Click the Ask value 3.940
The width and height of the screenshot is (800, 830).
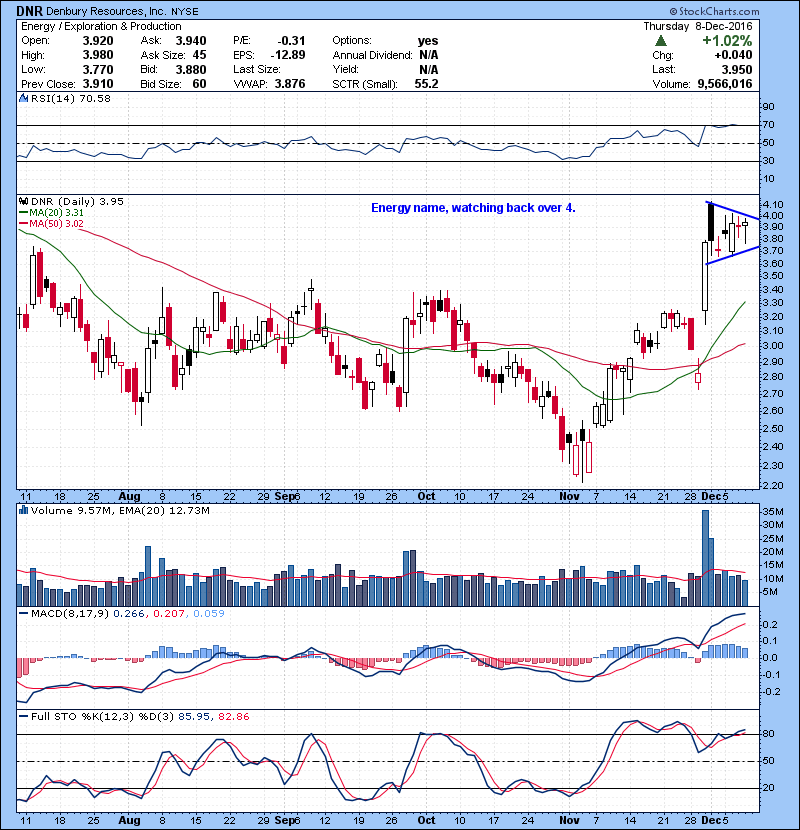[191, 41]
